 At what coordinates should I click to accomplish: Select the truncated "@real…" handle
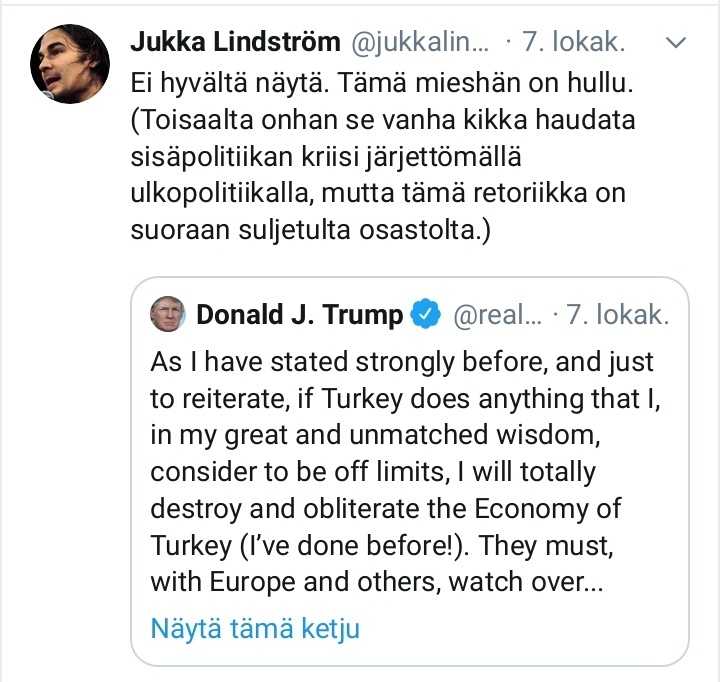498,315
